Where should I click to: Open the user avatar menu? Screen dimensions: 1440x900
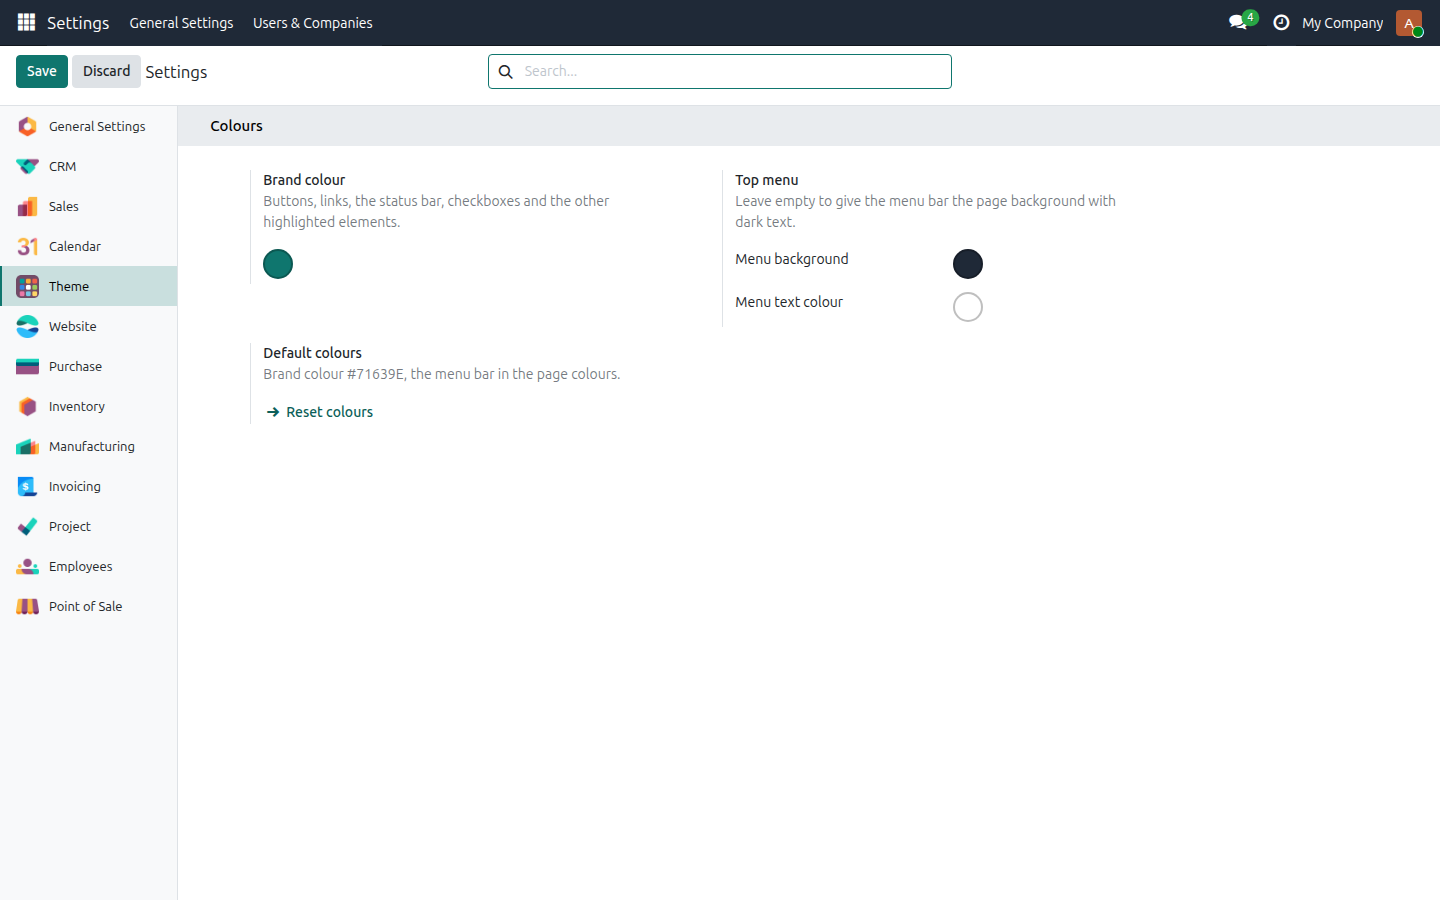click(1409, 23)
